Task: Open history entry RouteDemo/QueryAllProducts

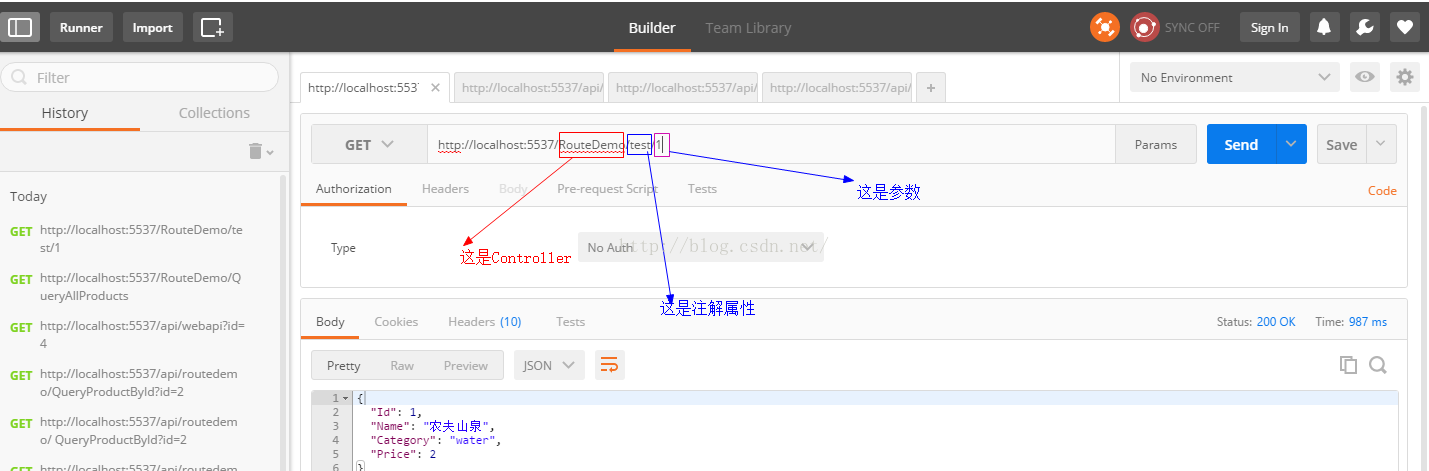Action: coord(140,287)
